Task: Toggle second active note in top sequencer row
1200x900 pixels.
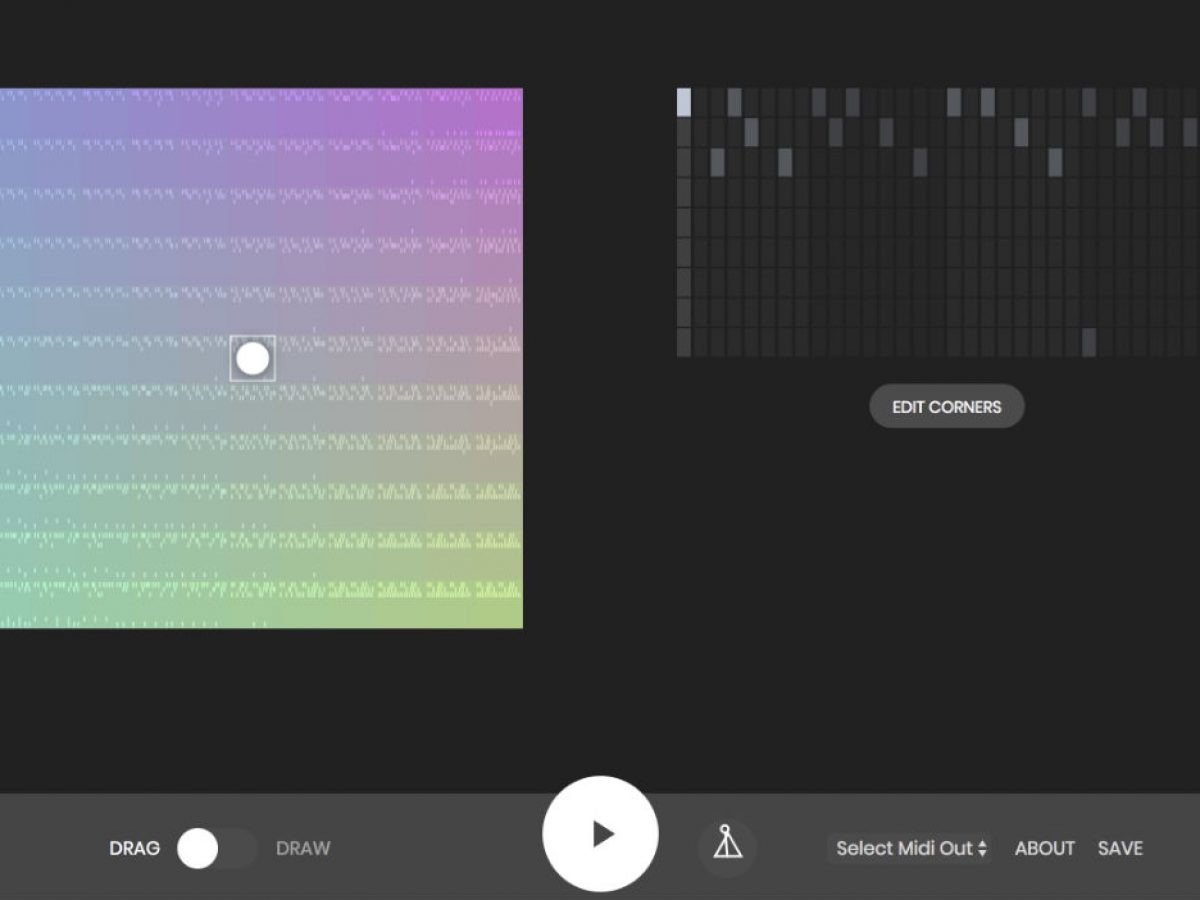Action: pyautogui.click(x=734, y=102)
